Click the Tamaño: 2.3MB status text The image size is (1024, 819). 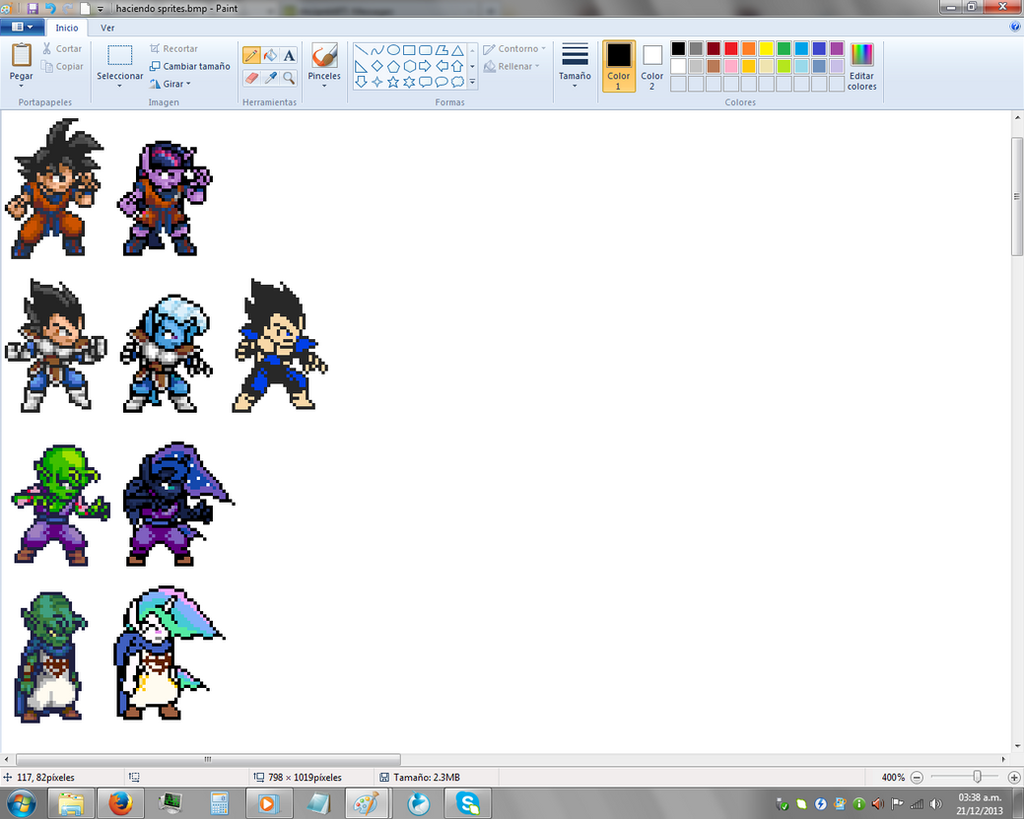coord(426,777)
